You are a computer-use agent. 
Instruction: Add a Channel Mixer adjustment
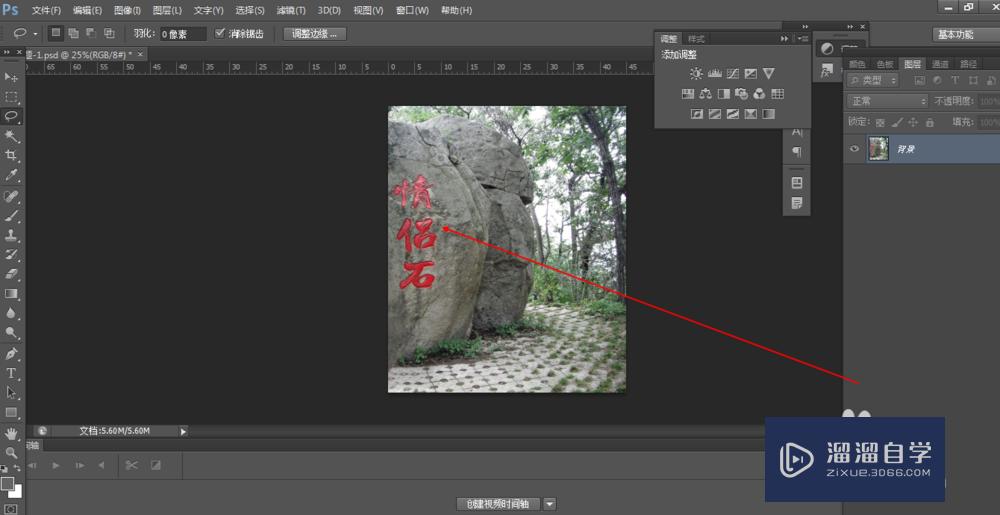coord(759,94)
